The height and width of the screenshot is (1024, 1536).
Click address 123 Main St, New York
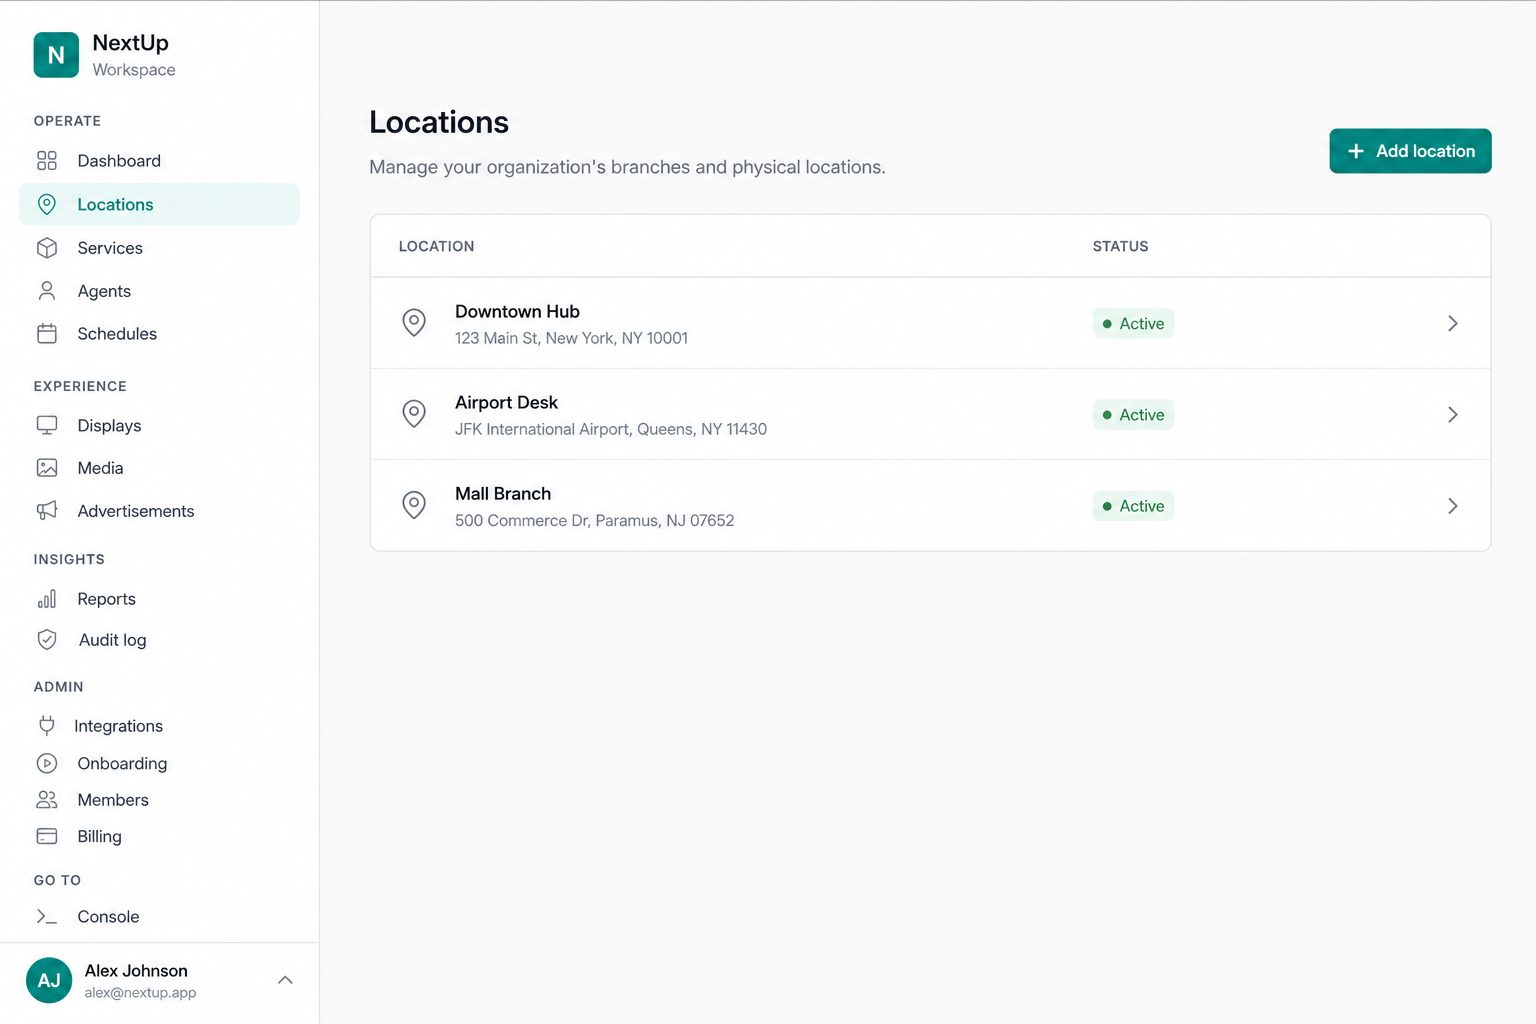pos(571,338)
